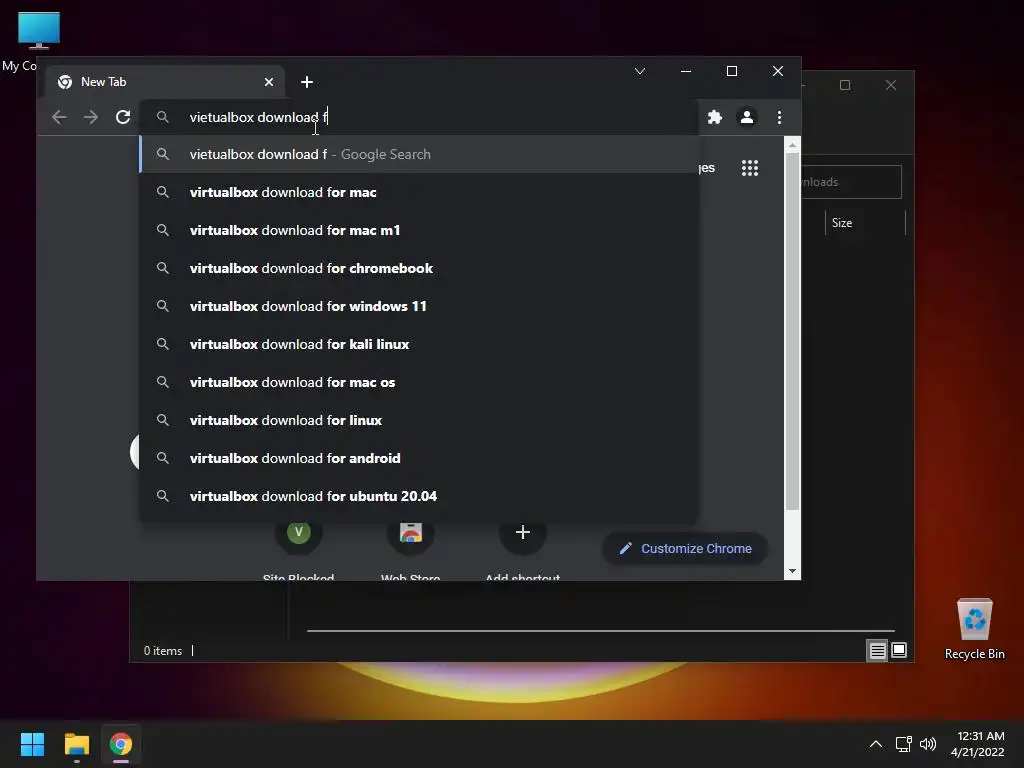Choose suggestion 'virtualbox download for mac m1'
This screenshot has height=768, width=1024.
419,230
